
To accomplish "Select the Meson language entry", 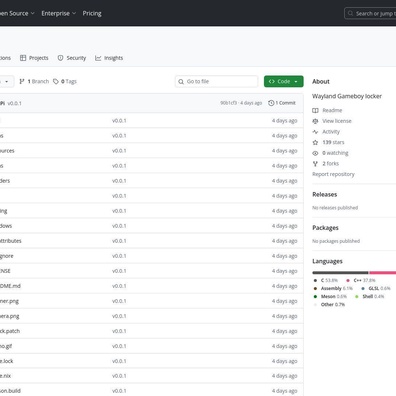I will click(x=330, y=296).
